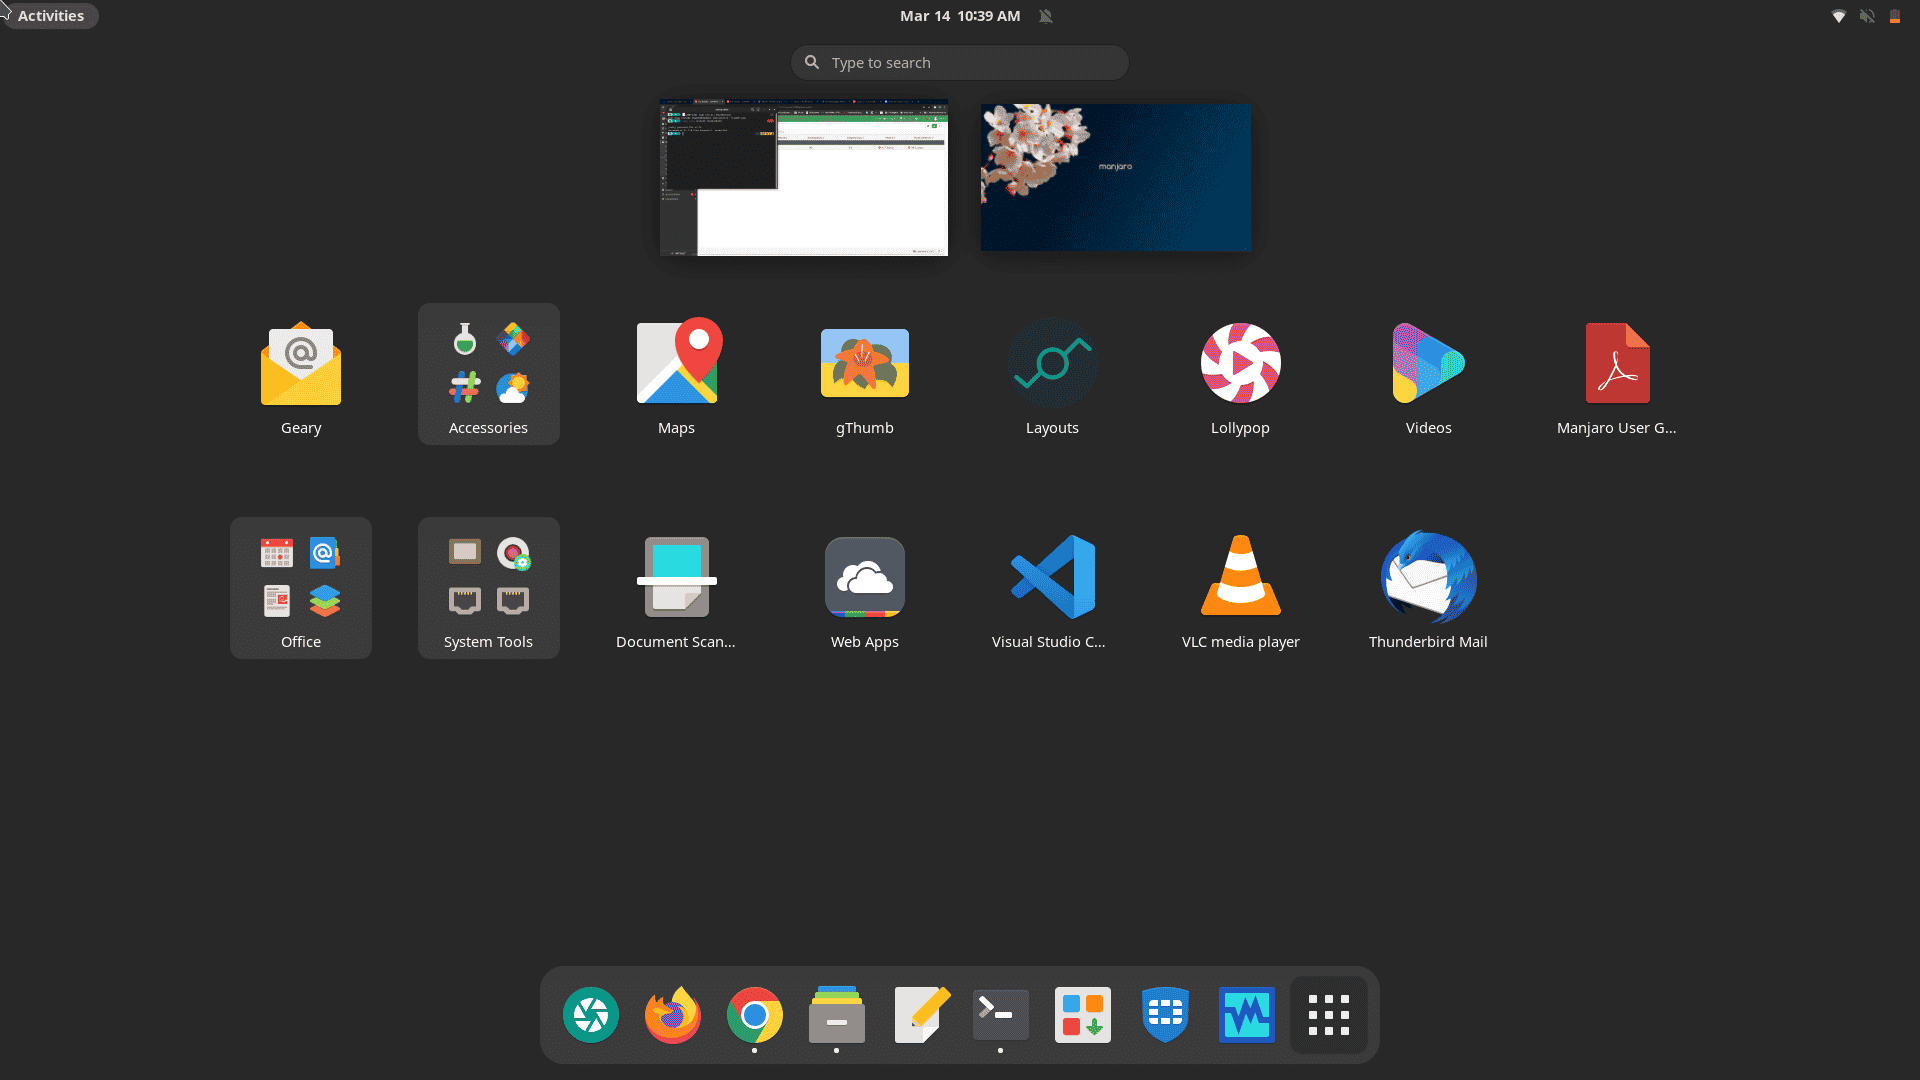Focus the Type to search field
1920x1080 pixels.
click(x=960, y=62)
